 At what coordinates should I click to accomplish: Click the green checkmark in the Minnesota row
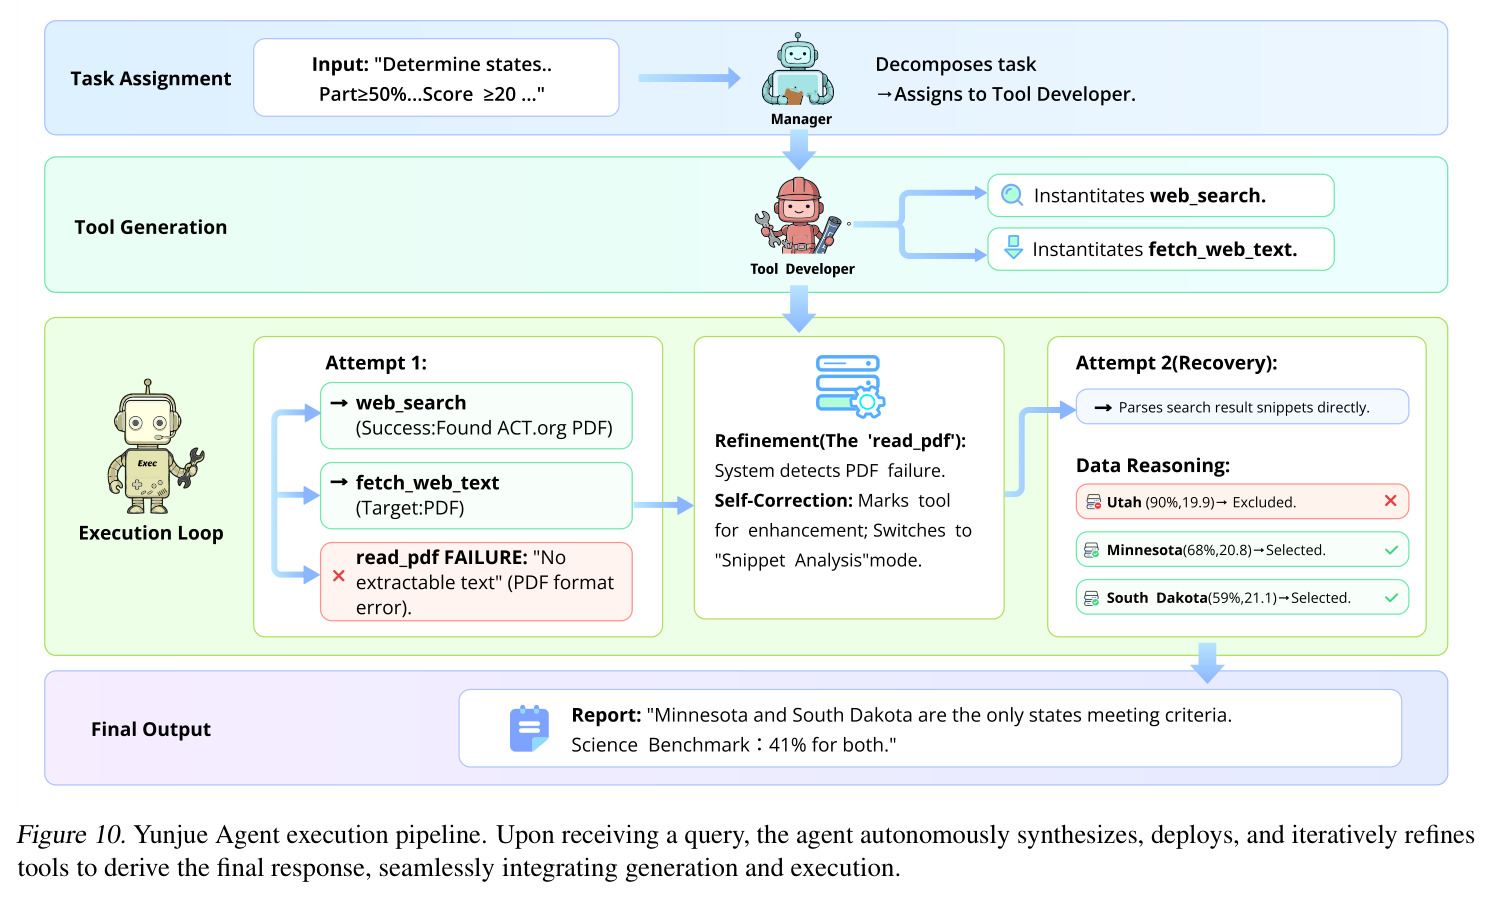pos(1391,550)
